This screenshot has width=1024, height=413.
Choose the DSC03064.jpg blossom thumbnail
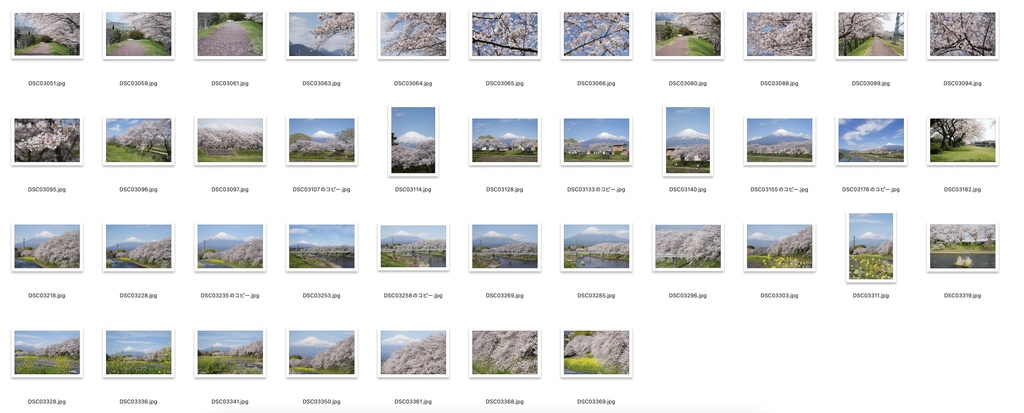coord(413,34)
